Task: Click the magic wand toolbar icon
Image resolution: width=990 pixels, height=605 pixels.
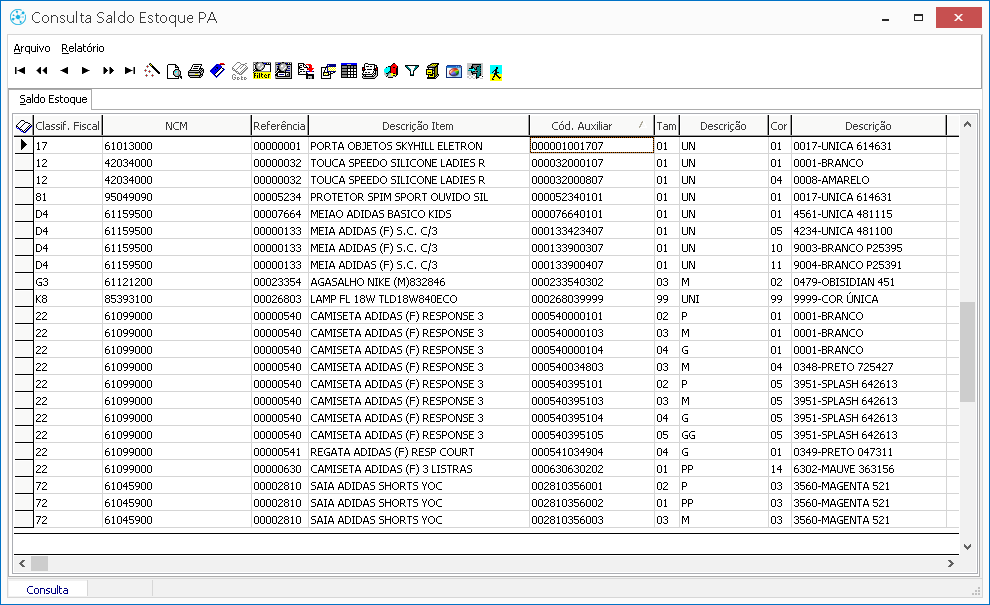Action: coord(152,71)
